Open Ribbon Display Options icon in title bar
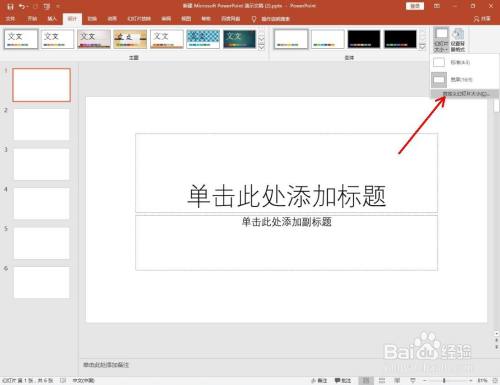 (x=437, y=6)
